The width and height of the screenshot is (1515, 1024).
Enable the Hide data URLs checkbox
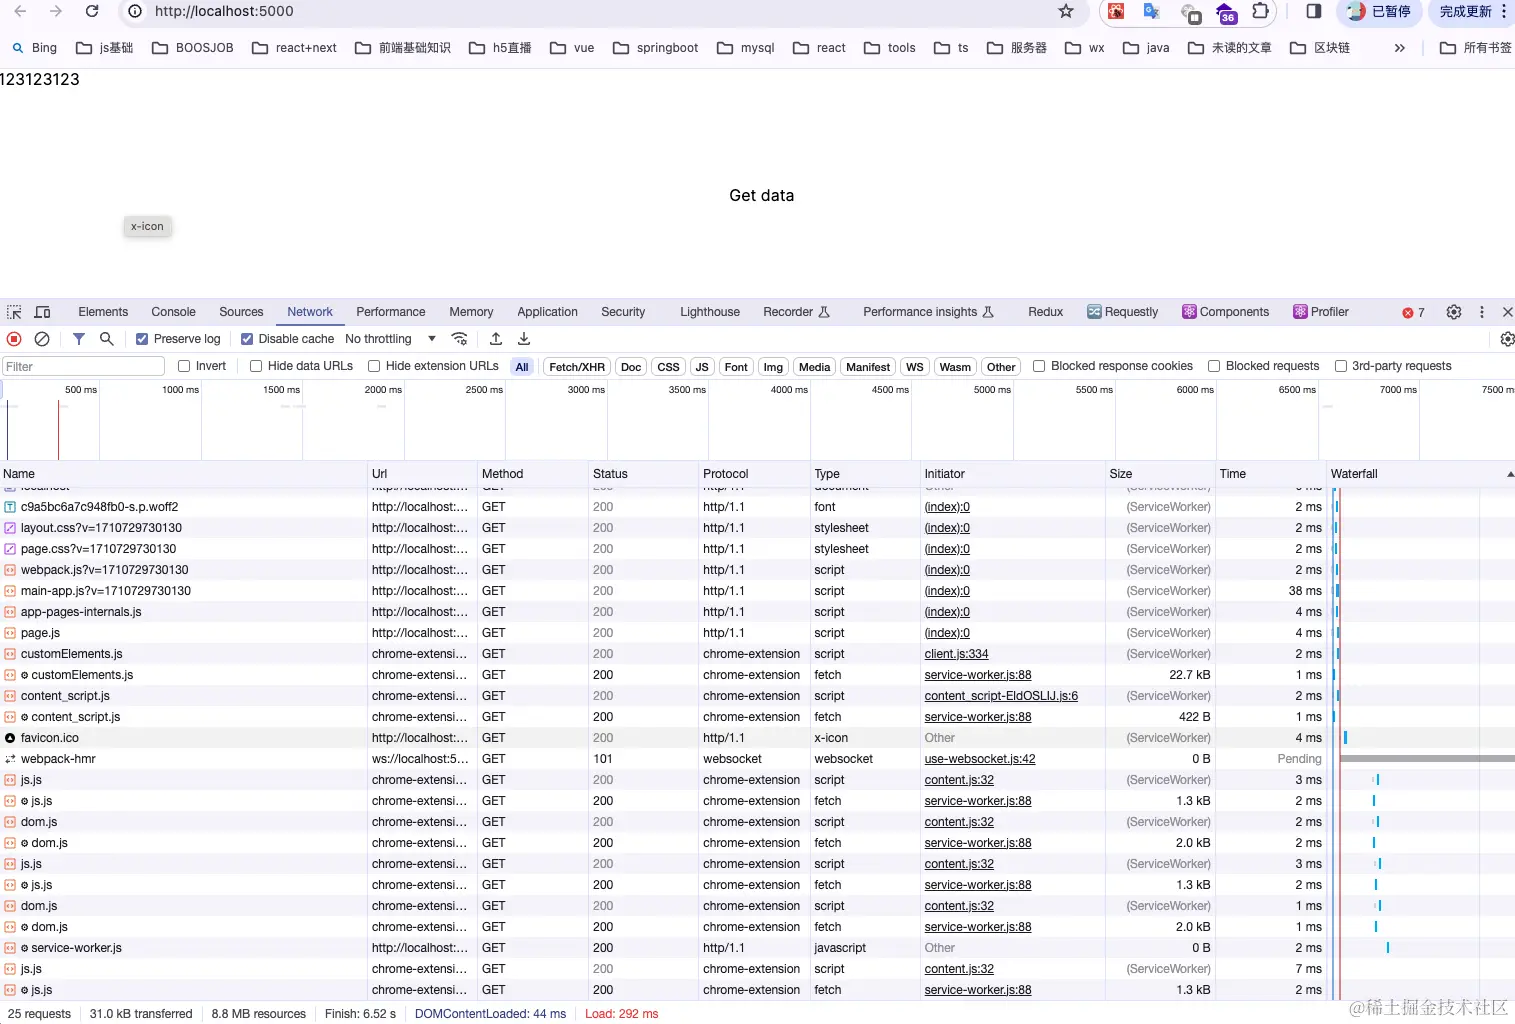click(x=256, y=366)
